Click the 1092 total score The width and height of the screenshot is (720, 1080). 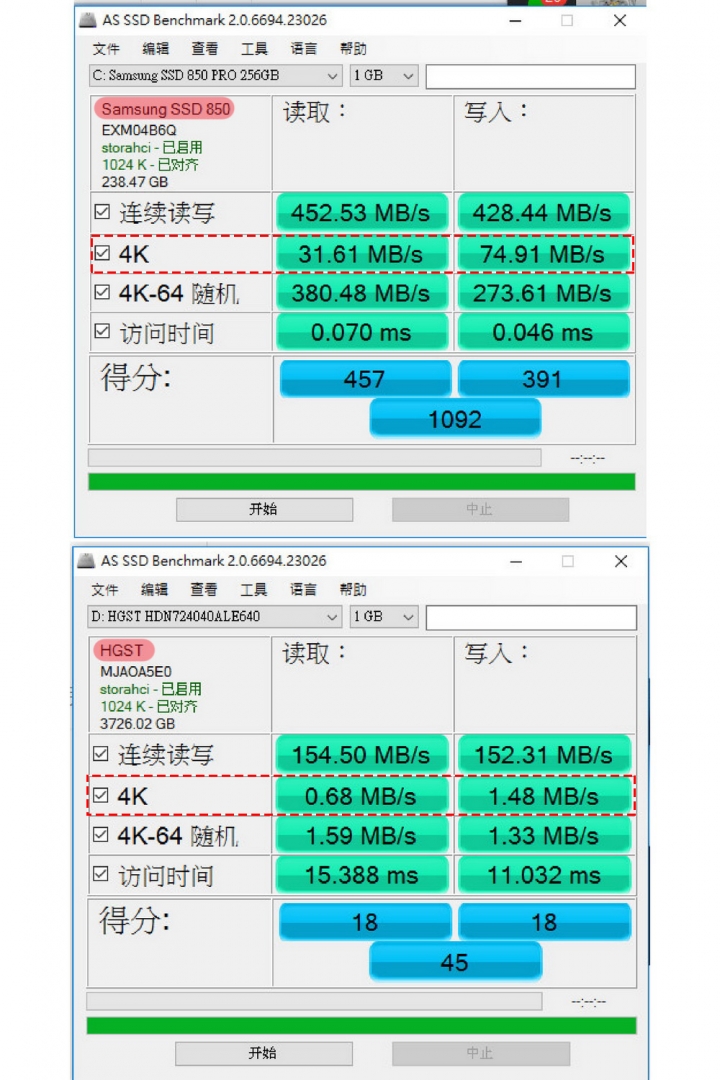(455, 419)
